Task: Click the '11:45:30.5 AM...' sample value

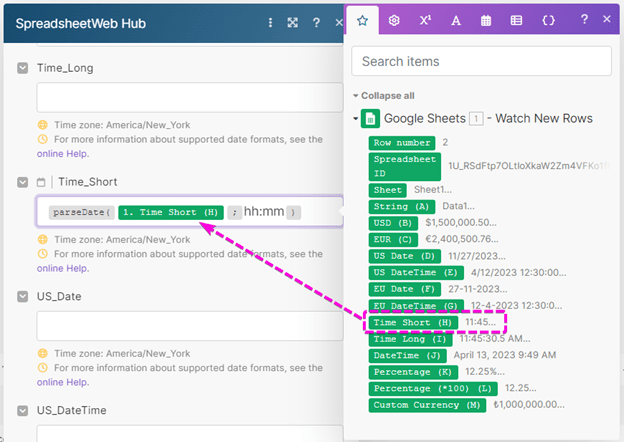Action: coord(495,339)
